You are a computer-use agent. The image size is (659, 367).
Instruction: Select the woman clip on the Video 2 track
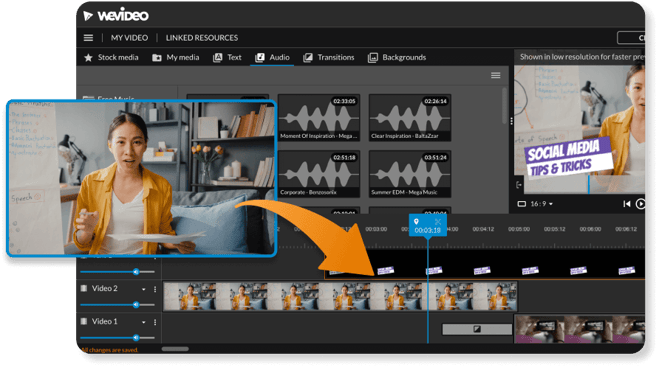coord(340,296)
